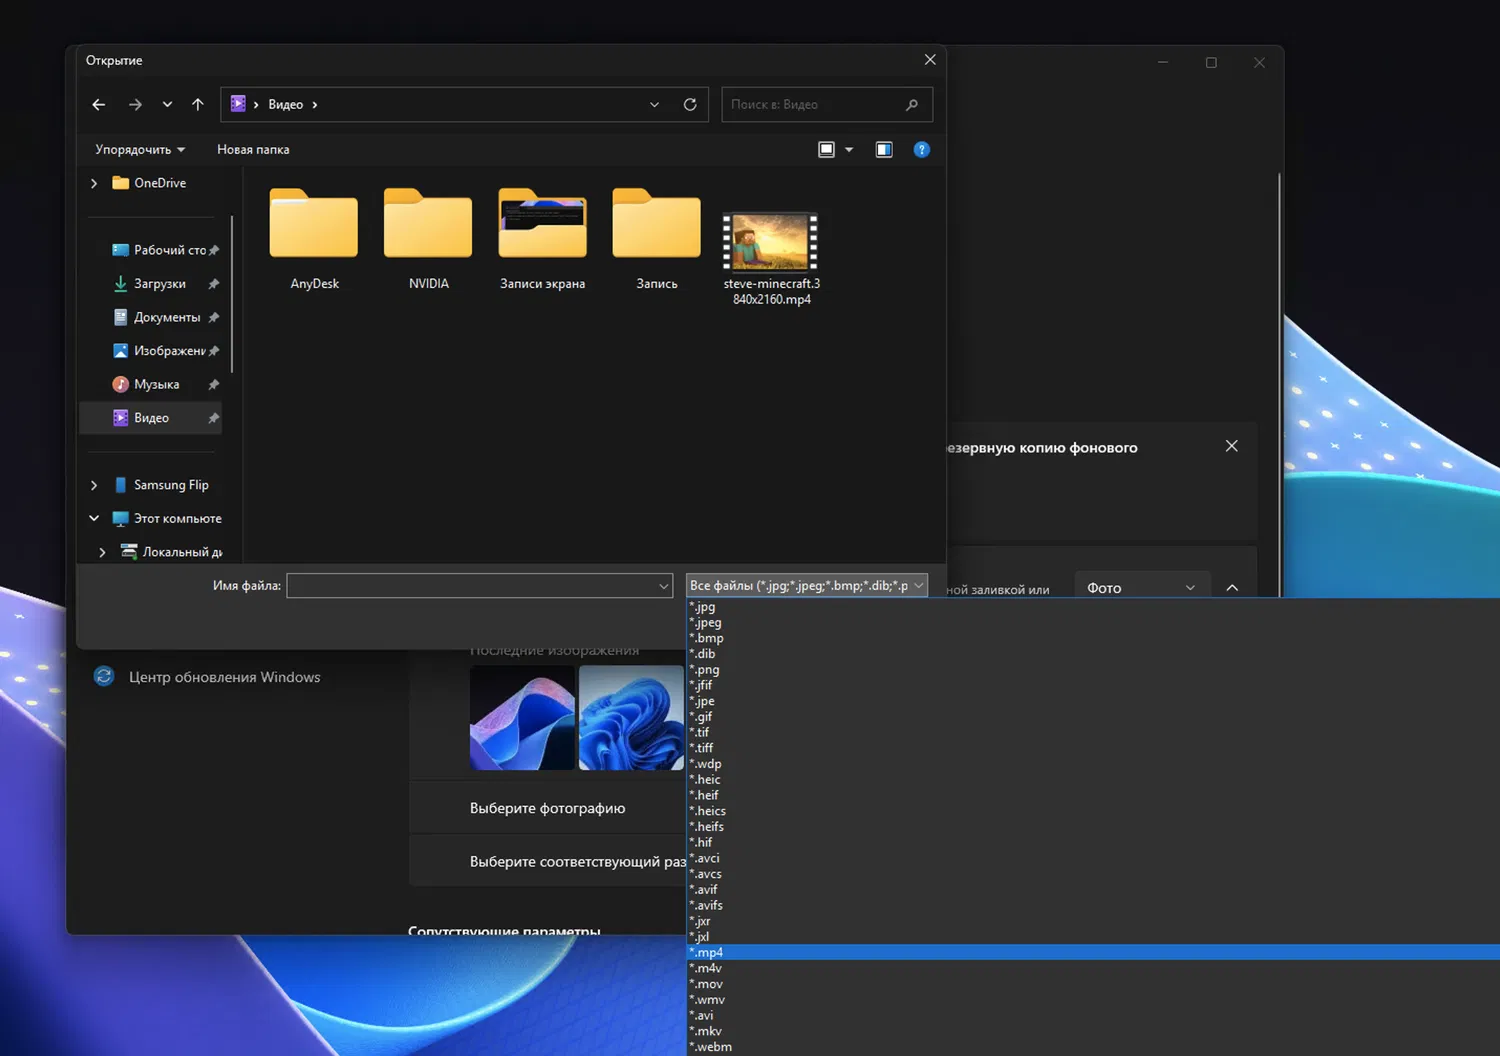The image size is (1500, 1056).
Task: Refresh the Видео folder view
Action: [690, 105]
